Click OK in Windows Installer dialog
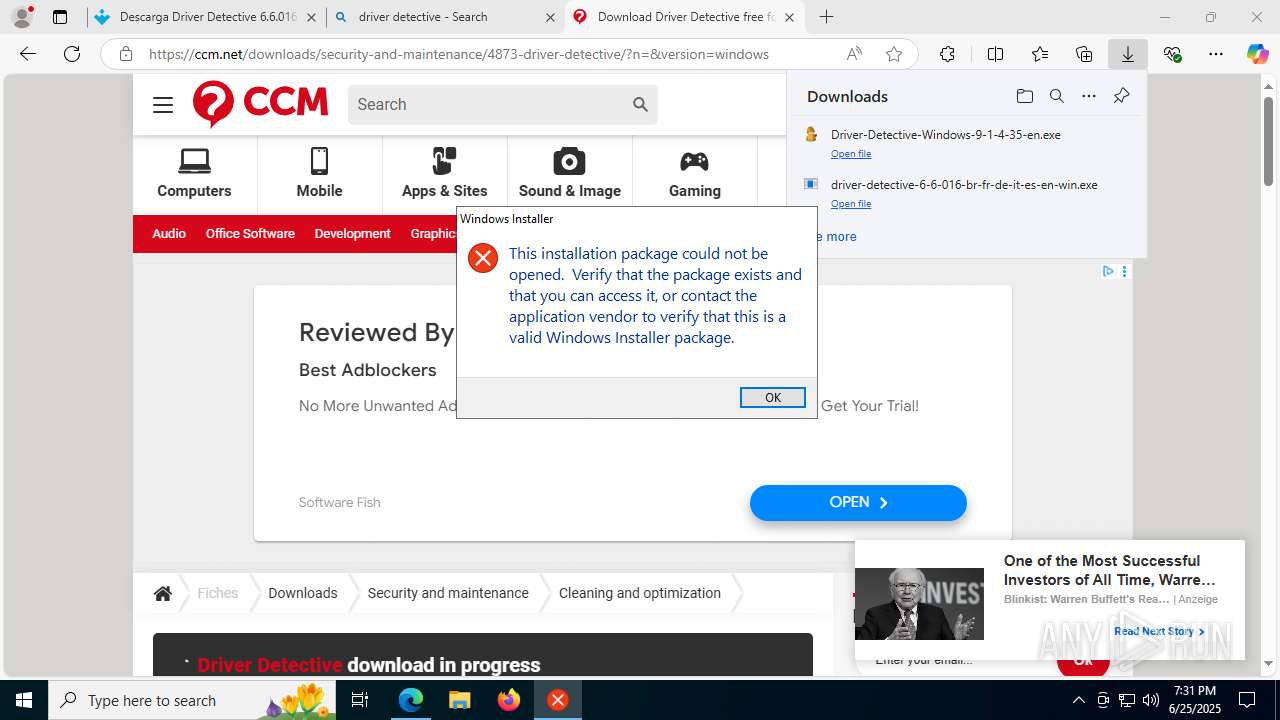This screenshot has width=1280, height=720. click(x=772, y=397)
